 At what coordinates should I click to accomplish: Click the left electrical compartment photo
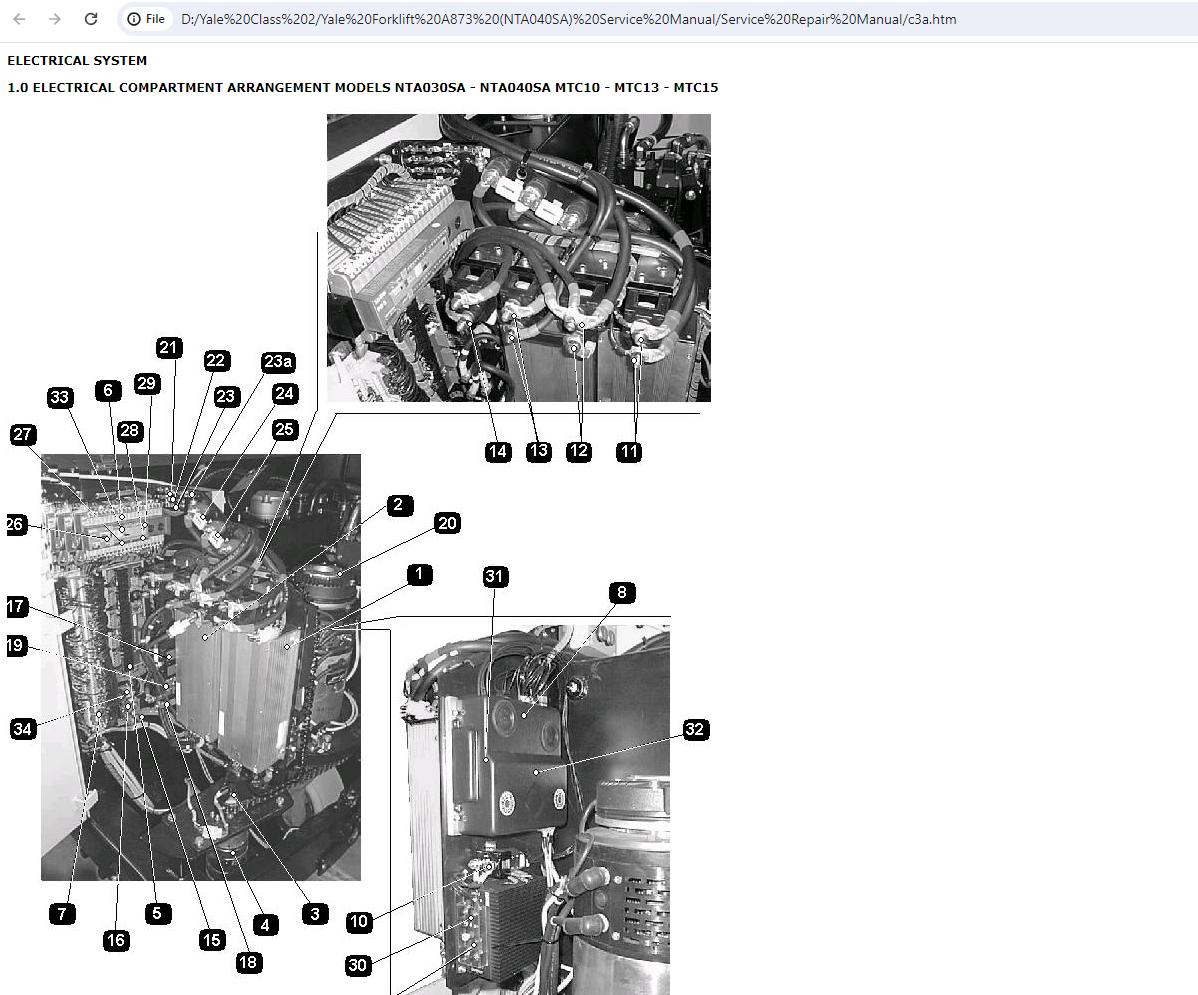pyautogui.click(x=201, y=667)
